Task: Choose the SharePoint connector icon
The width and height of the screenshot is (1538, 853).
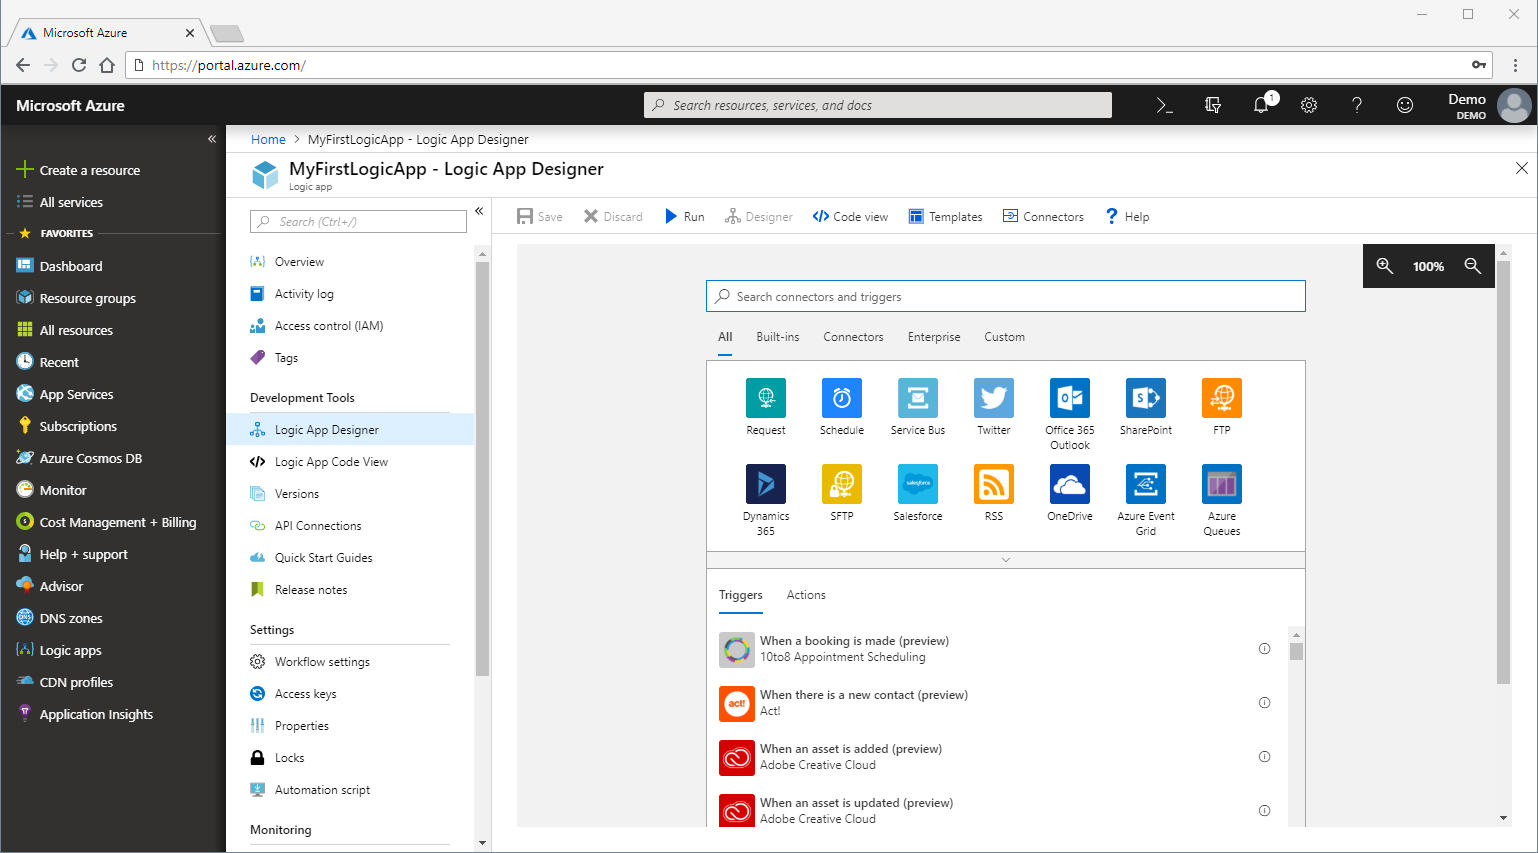Action: [x=1146, y=398]
